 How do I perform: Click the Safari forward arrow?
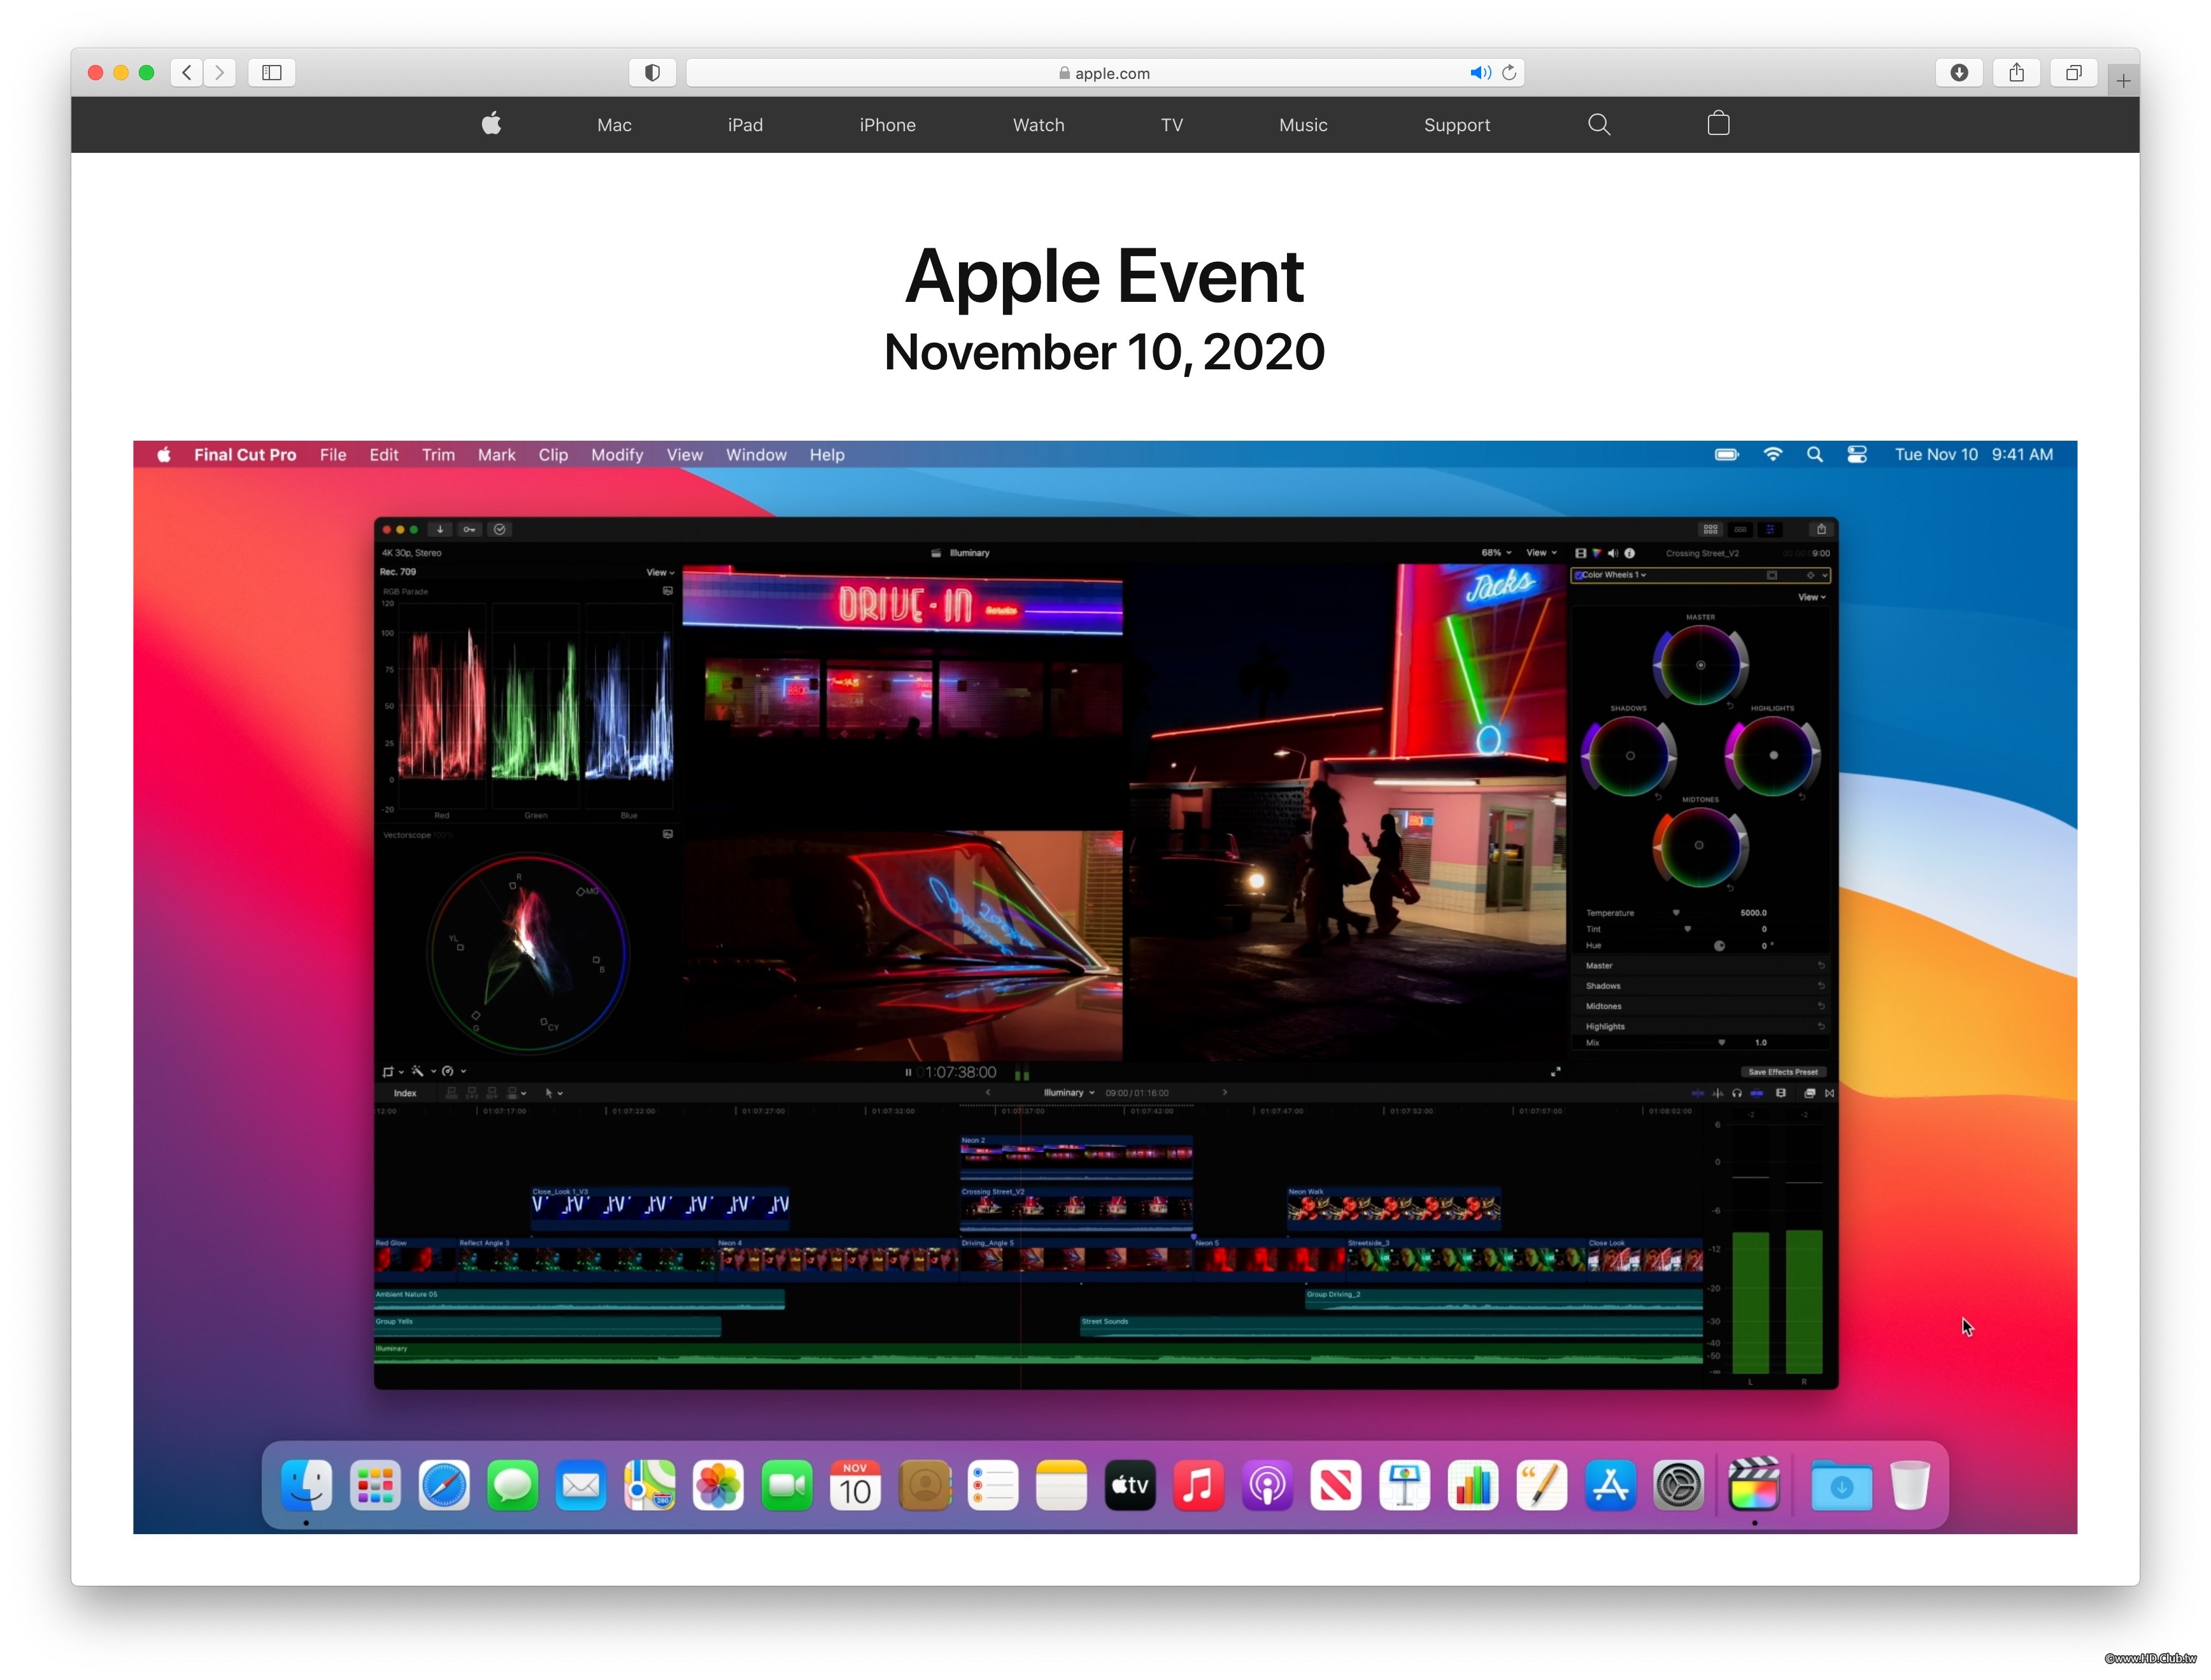point(220,72)
